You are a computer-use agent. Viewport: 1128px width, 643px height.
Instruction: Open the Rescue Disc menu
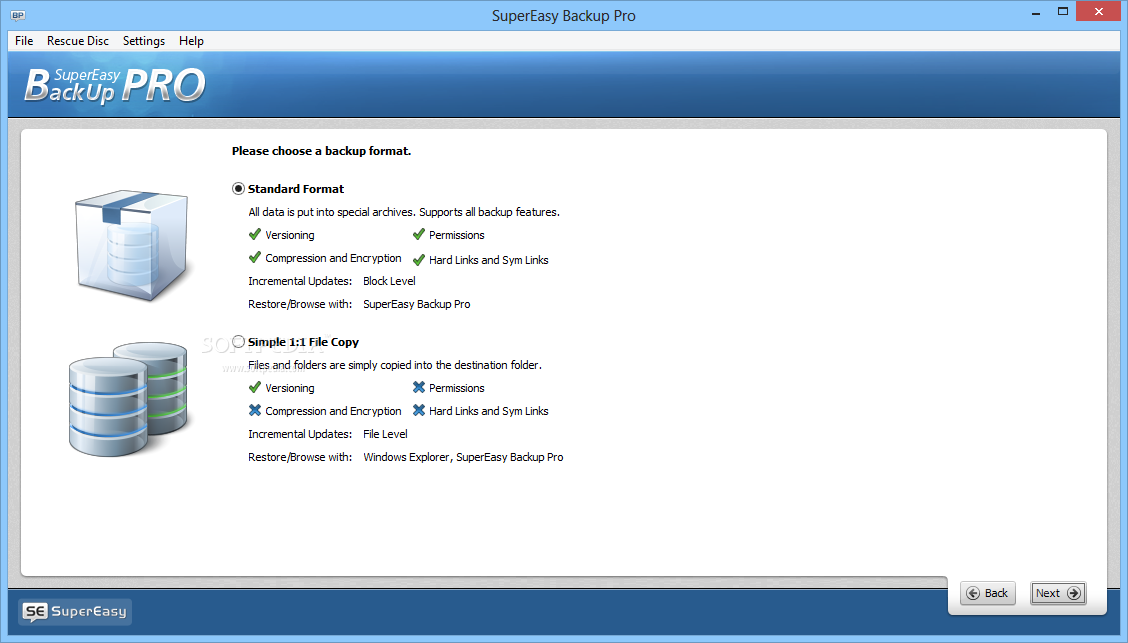78,41
